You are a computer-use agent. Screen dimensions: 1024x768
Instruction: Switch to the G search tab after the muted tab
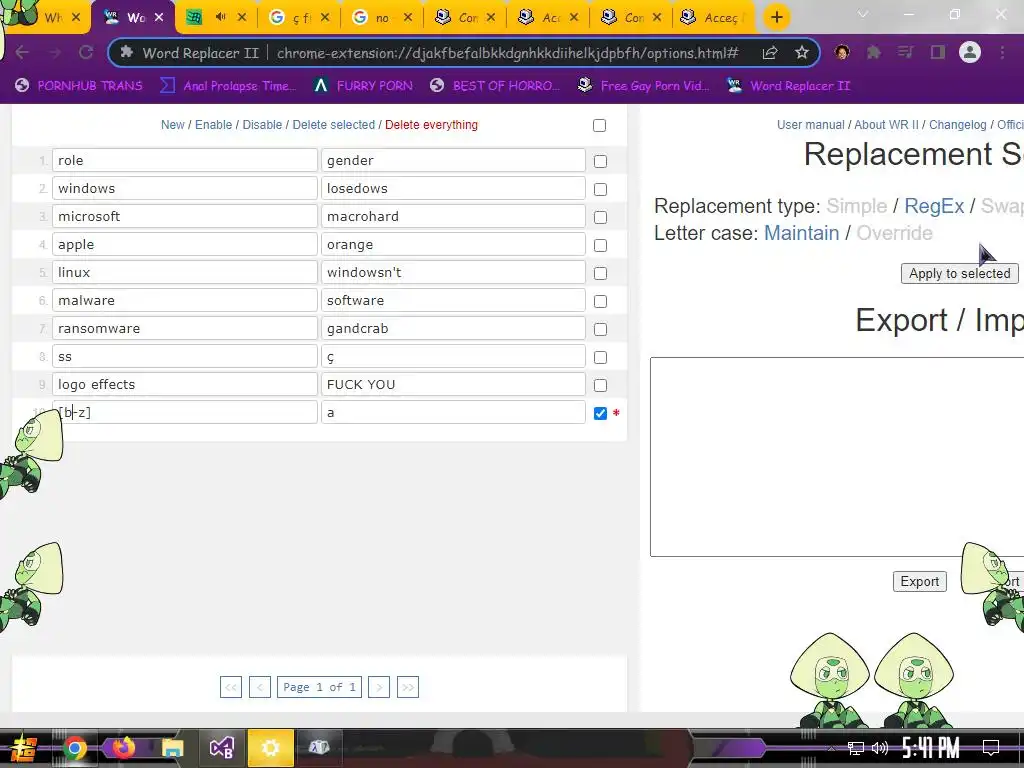(299, 18)
